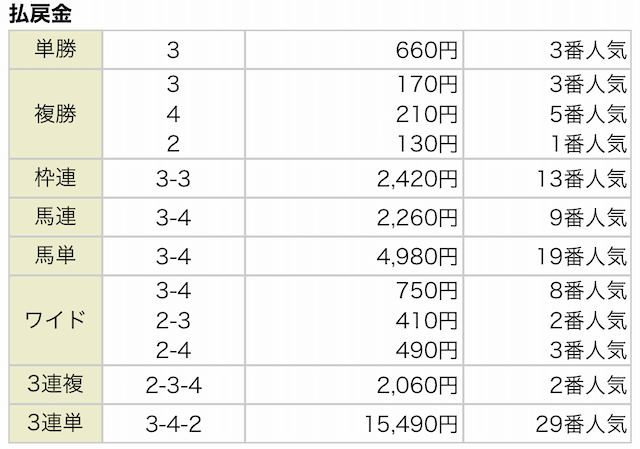Click the 2-4 combination in ワイド

point(174,351)
